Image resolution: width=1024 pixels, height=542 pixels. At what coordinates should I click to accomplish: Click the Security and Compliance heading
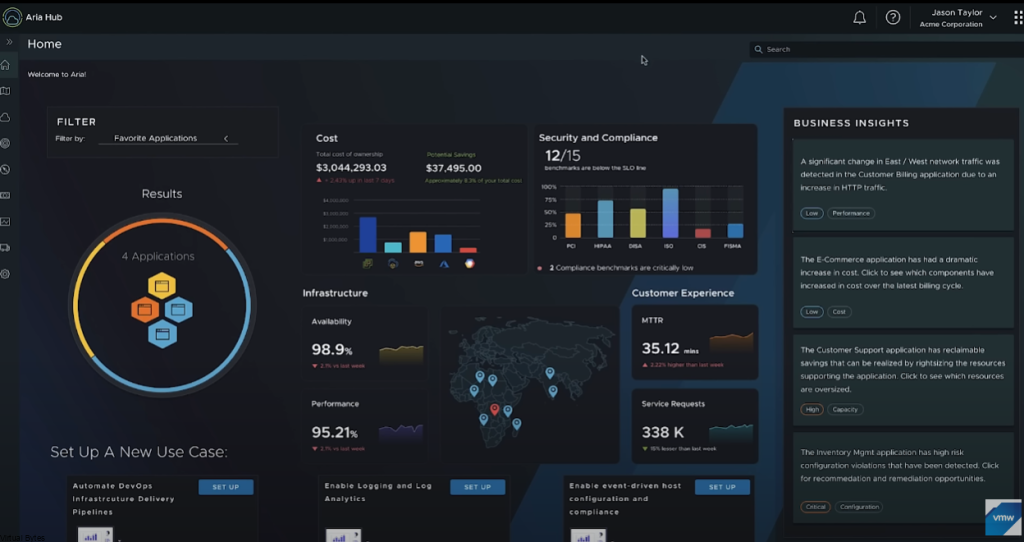coord(598,138)
